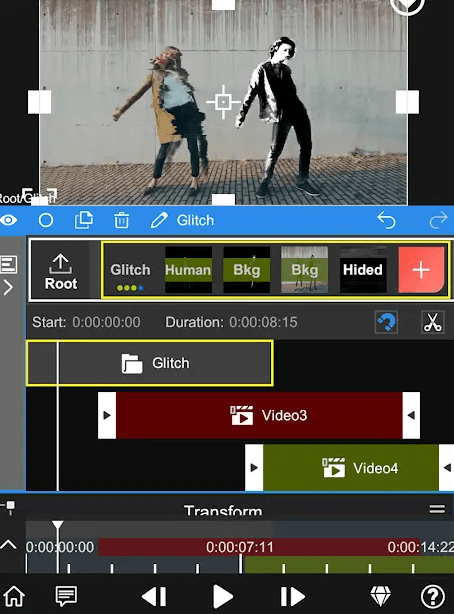The width and height of the screenshot is (454, 614).
Task: Play the video preview
Action: pyautogui.click(x=223, y=597)
